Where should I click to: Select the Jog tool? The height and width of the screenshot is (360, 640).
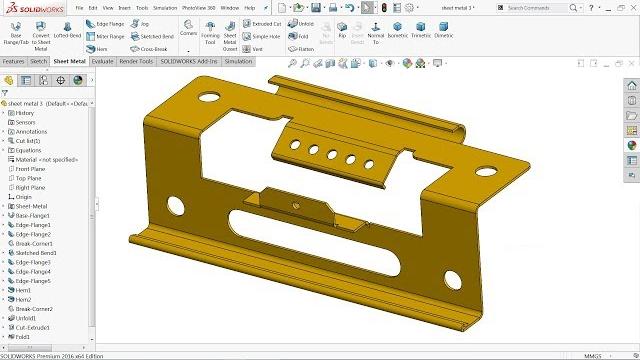(140, 24)
